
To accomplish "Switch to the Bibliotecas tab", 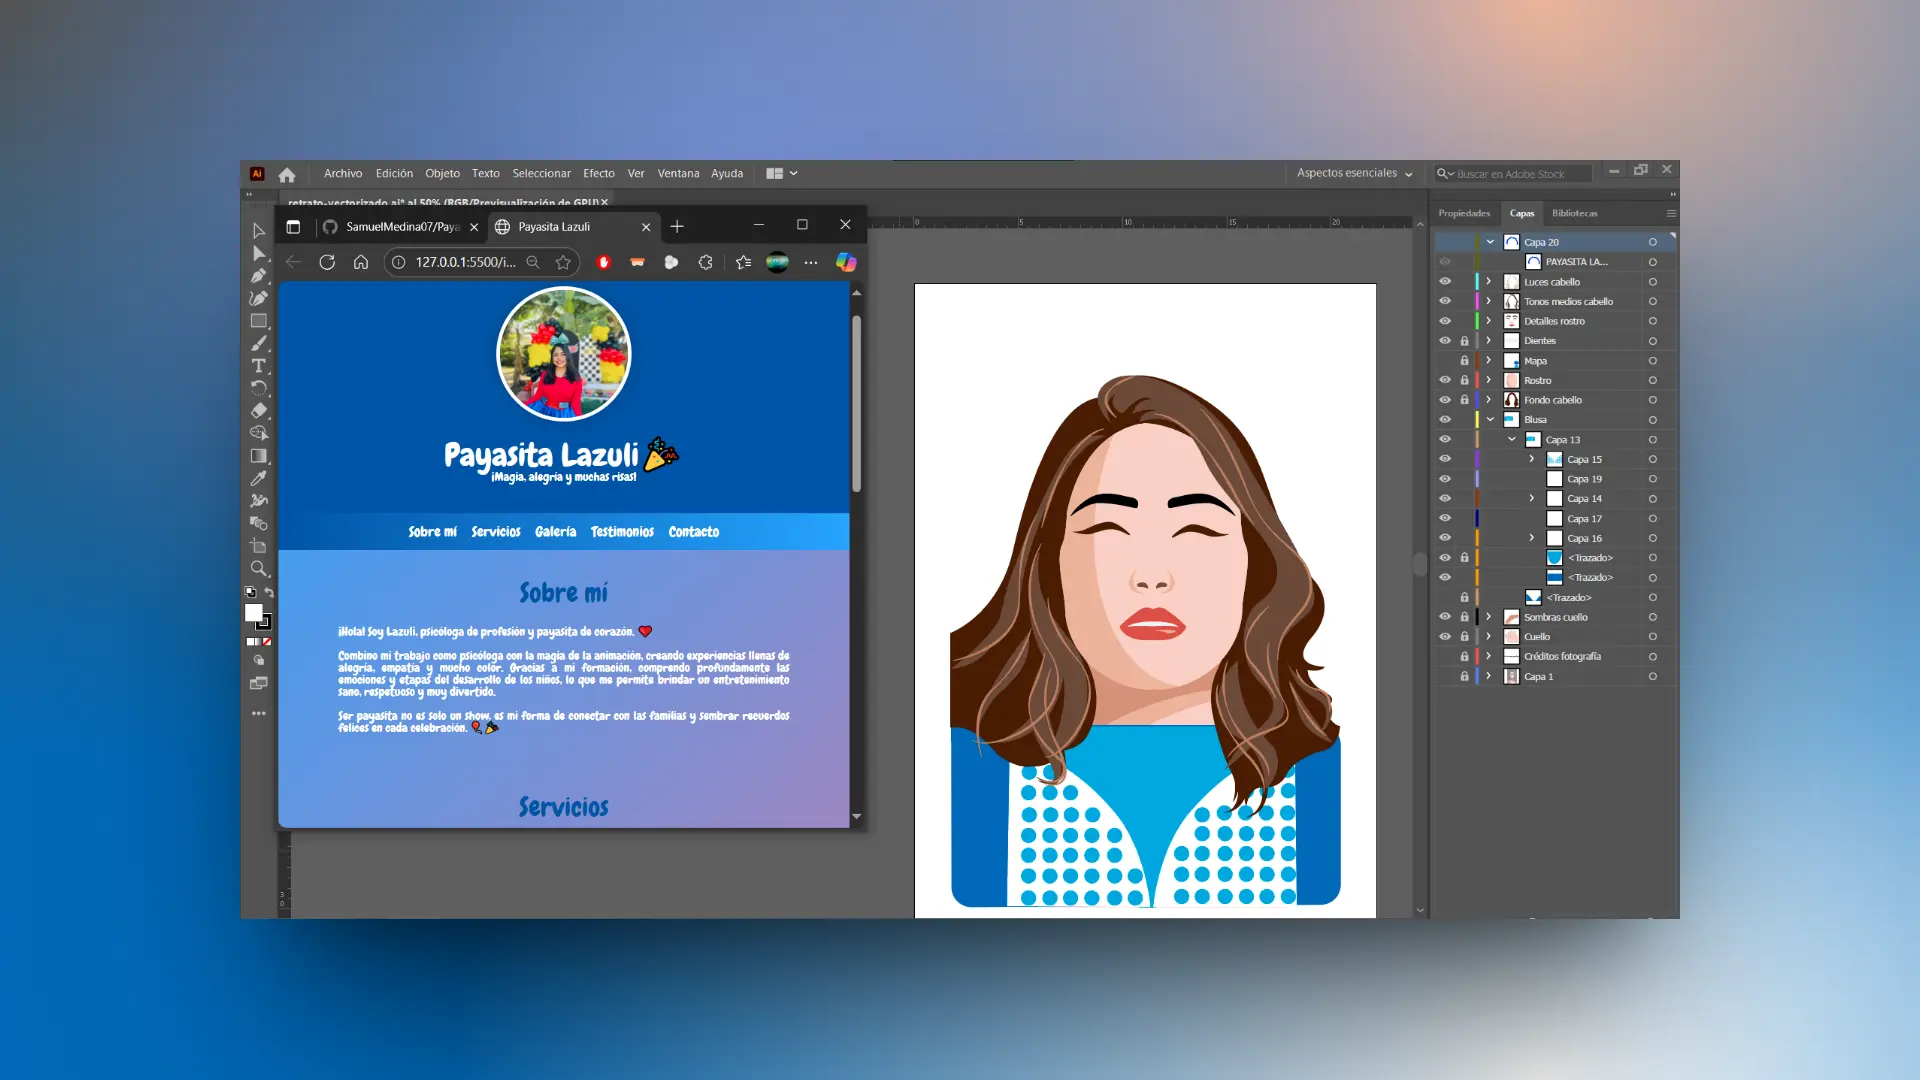I will click(1576, 213).
